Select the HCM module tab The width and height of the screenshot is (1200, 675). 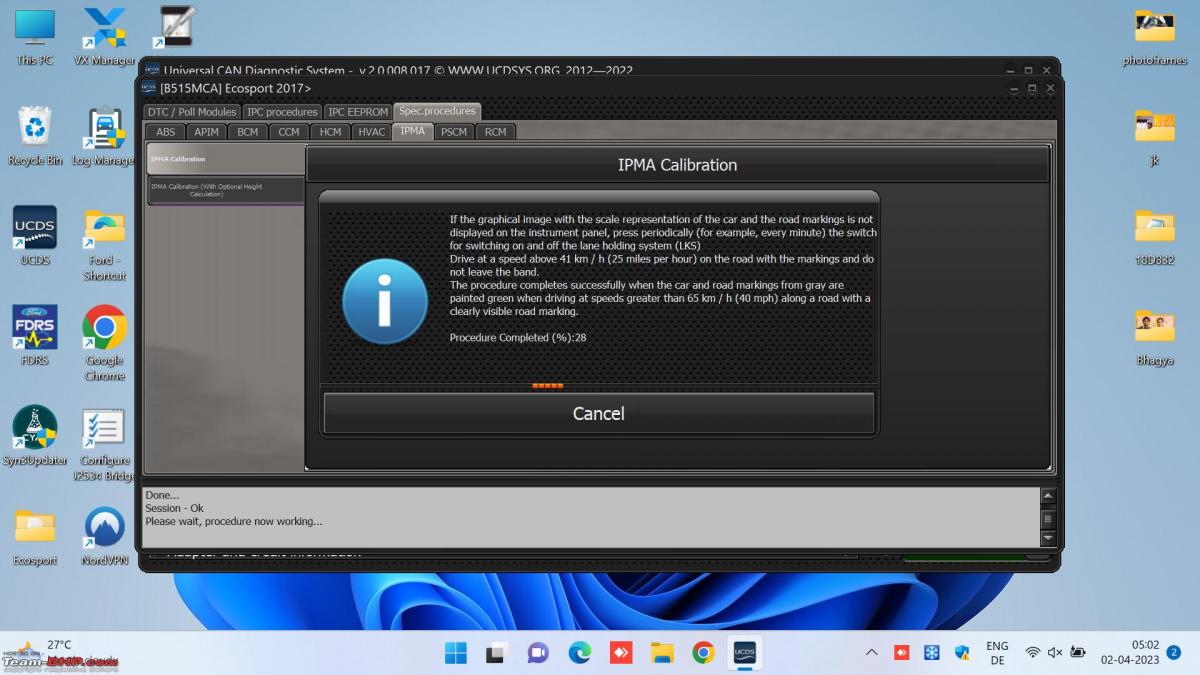330,132
